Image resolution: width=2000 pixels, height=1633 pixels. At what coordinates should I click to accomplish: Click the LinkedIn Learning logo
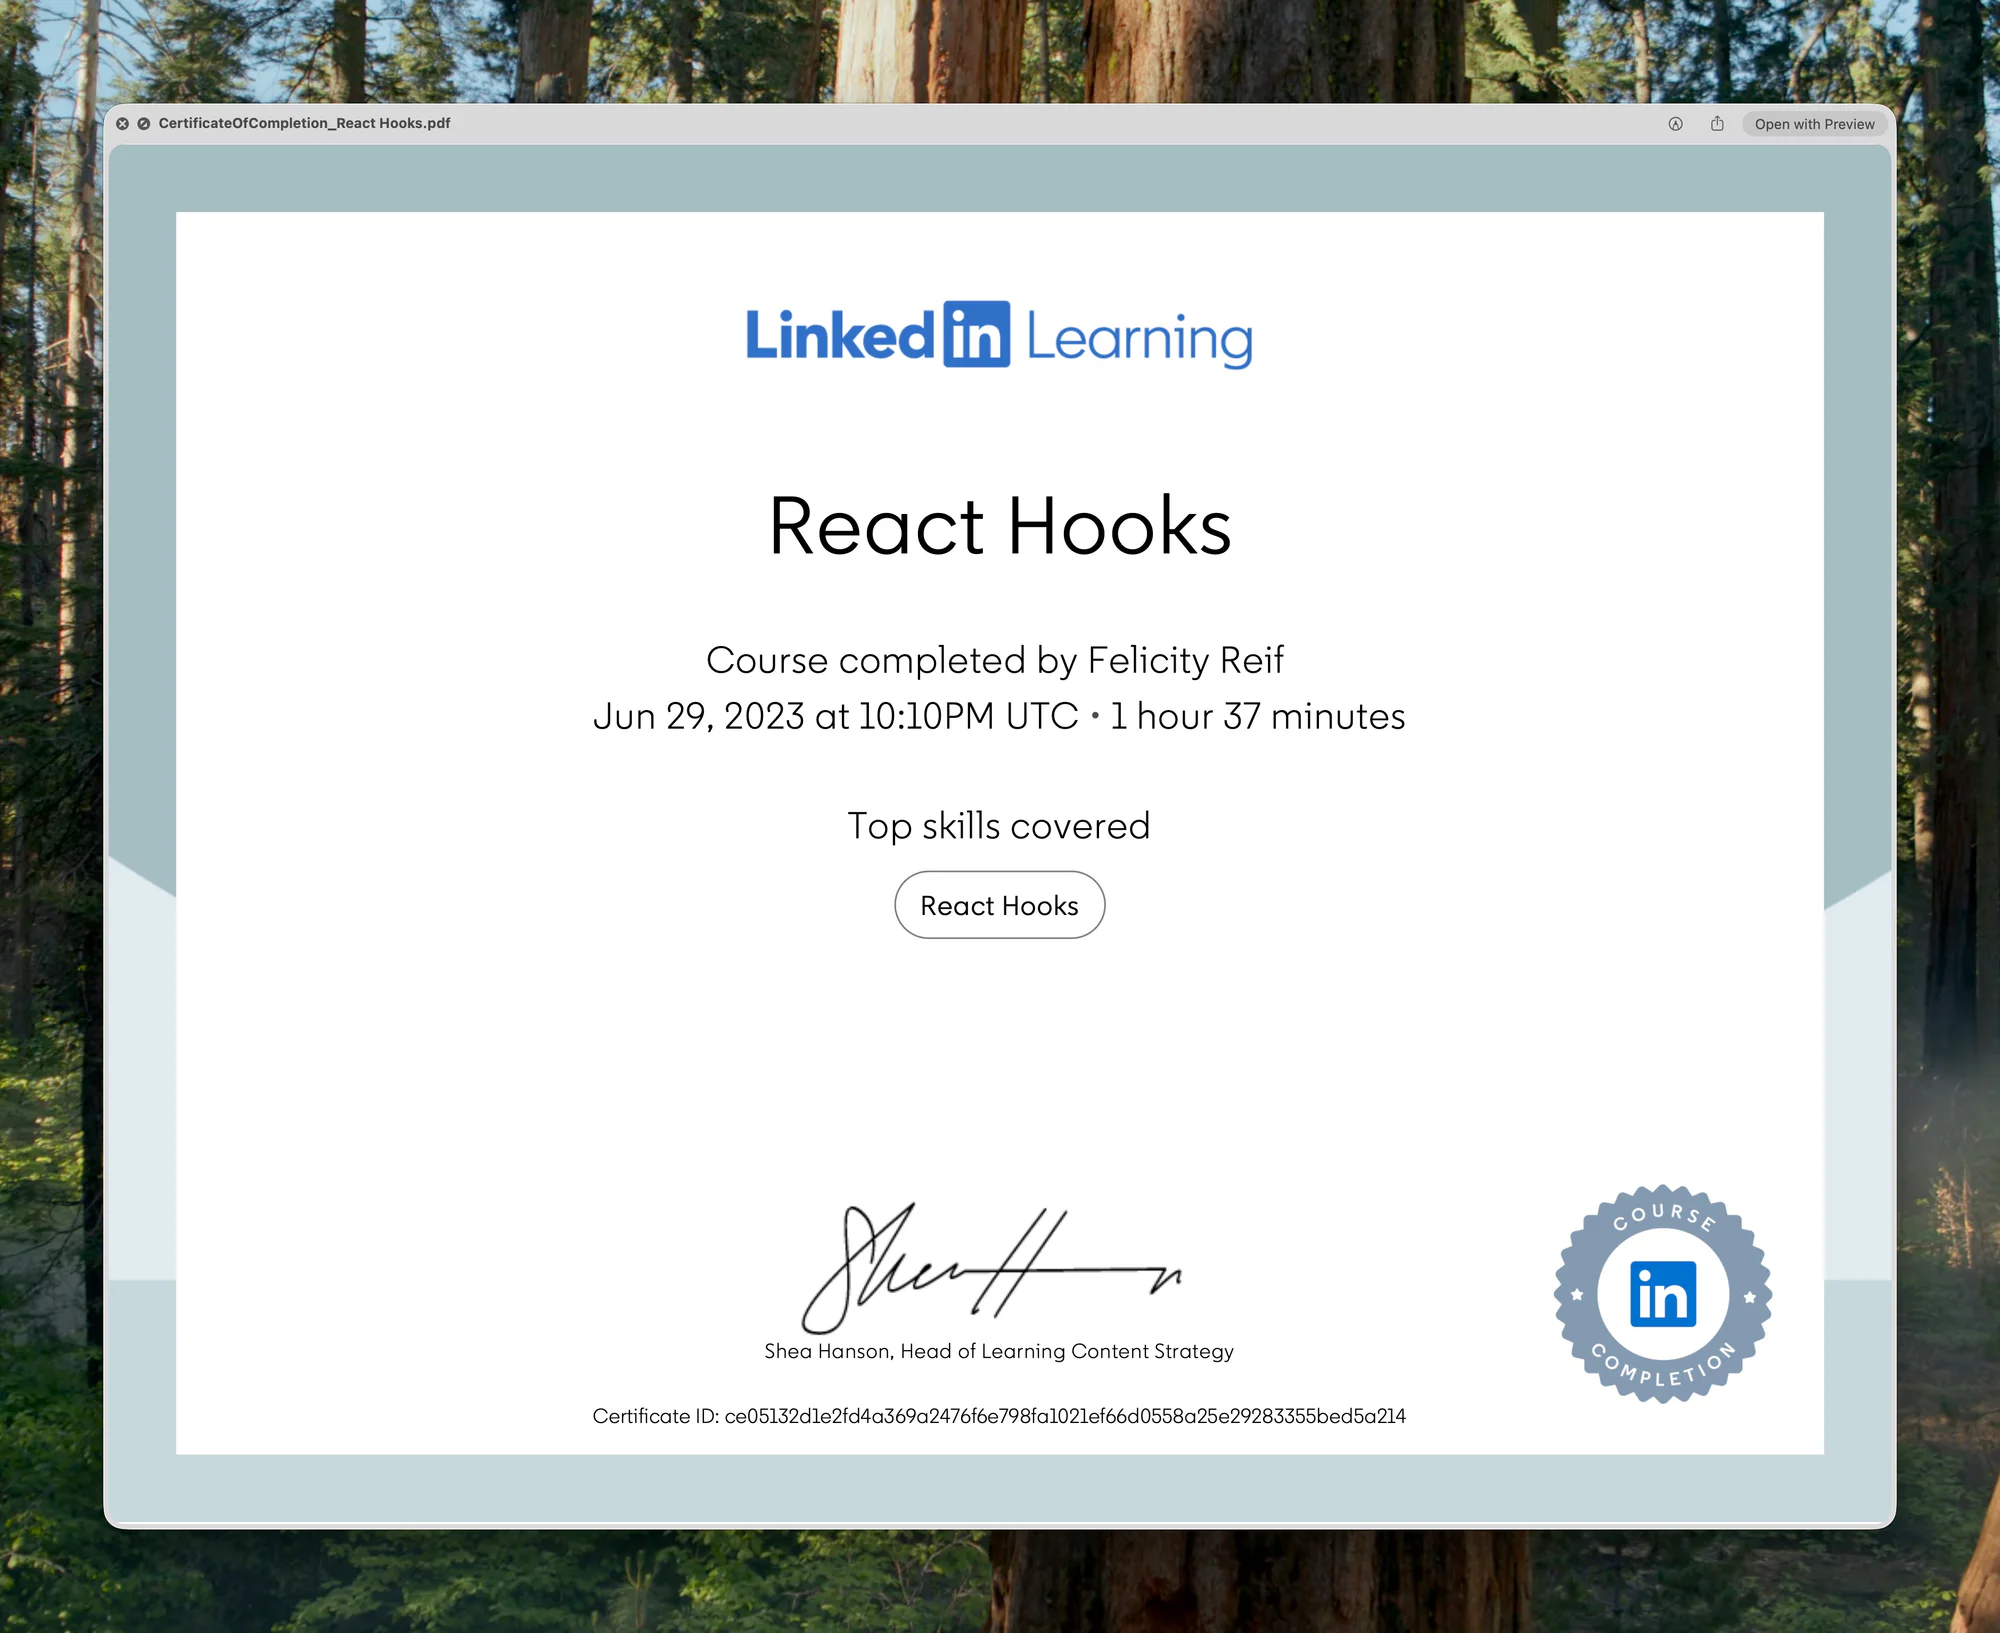999,335
